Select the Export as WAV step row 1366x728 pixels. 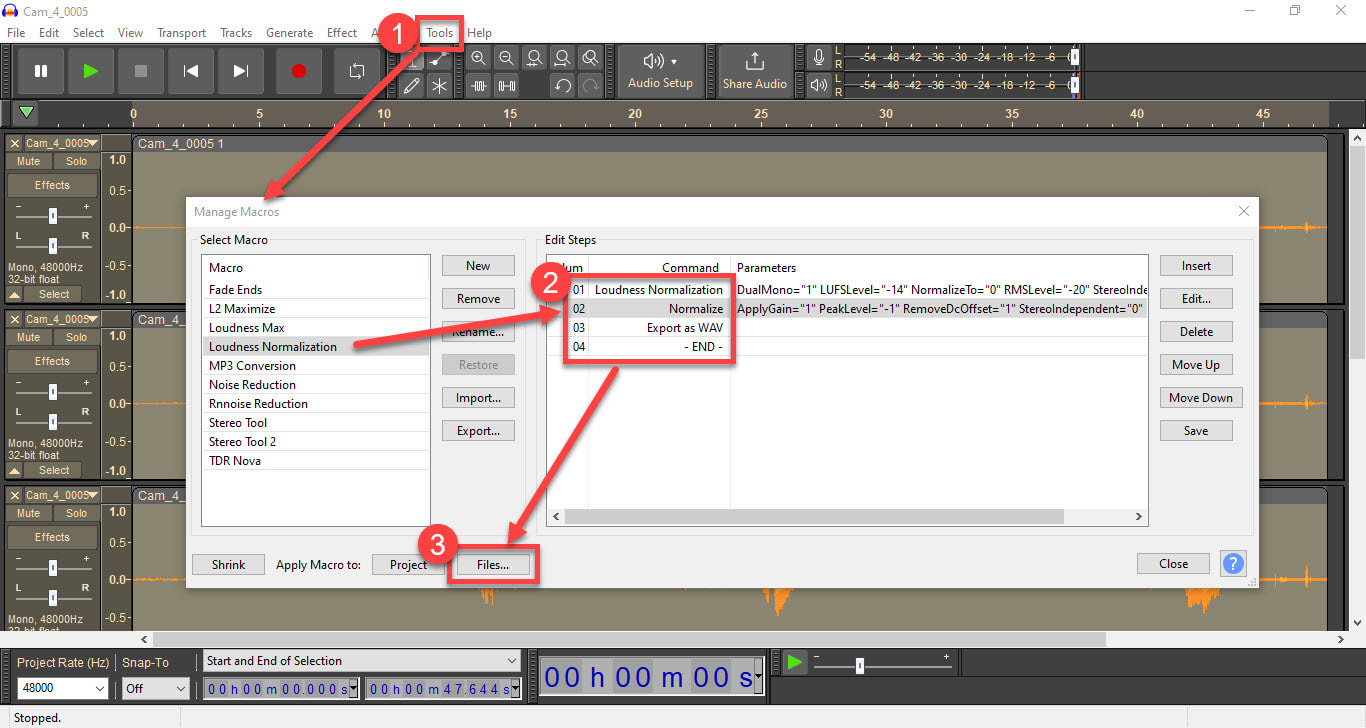[846, 328]
